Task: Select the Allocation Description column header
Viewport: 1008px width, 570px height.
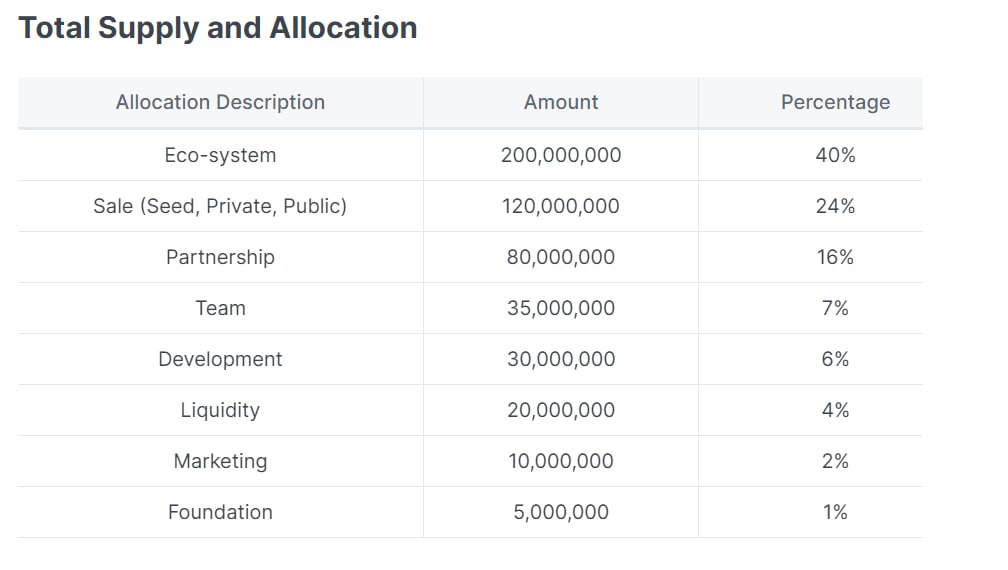Action: coord(220,102)
